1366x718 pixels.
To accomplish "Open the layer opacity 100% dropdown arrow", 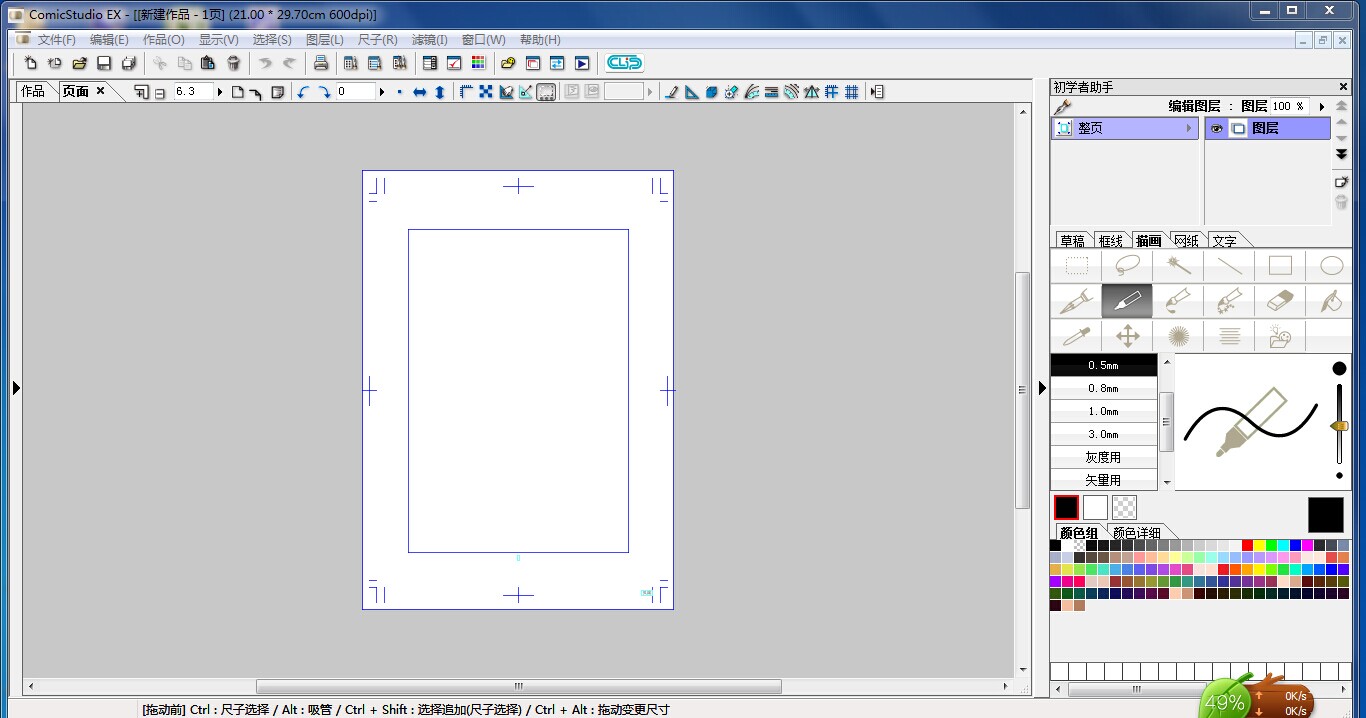I will 1321,106.
